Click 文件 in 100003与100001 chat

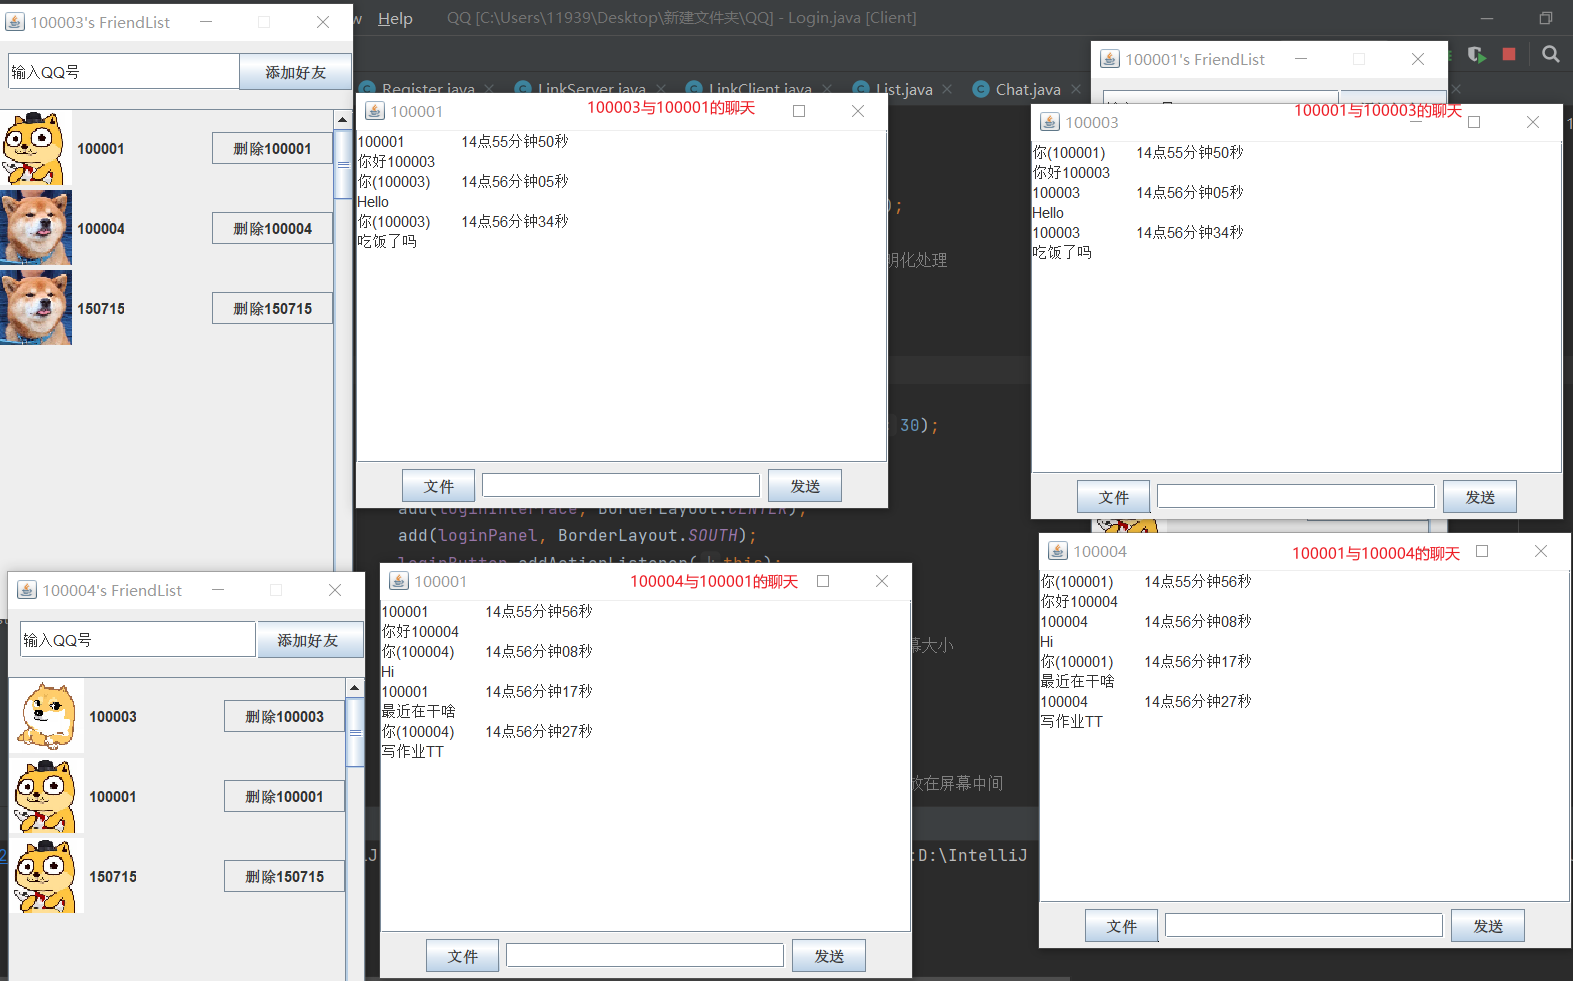(x=438, y=486)
